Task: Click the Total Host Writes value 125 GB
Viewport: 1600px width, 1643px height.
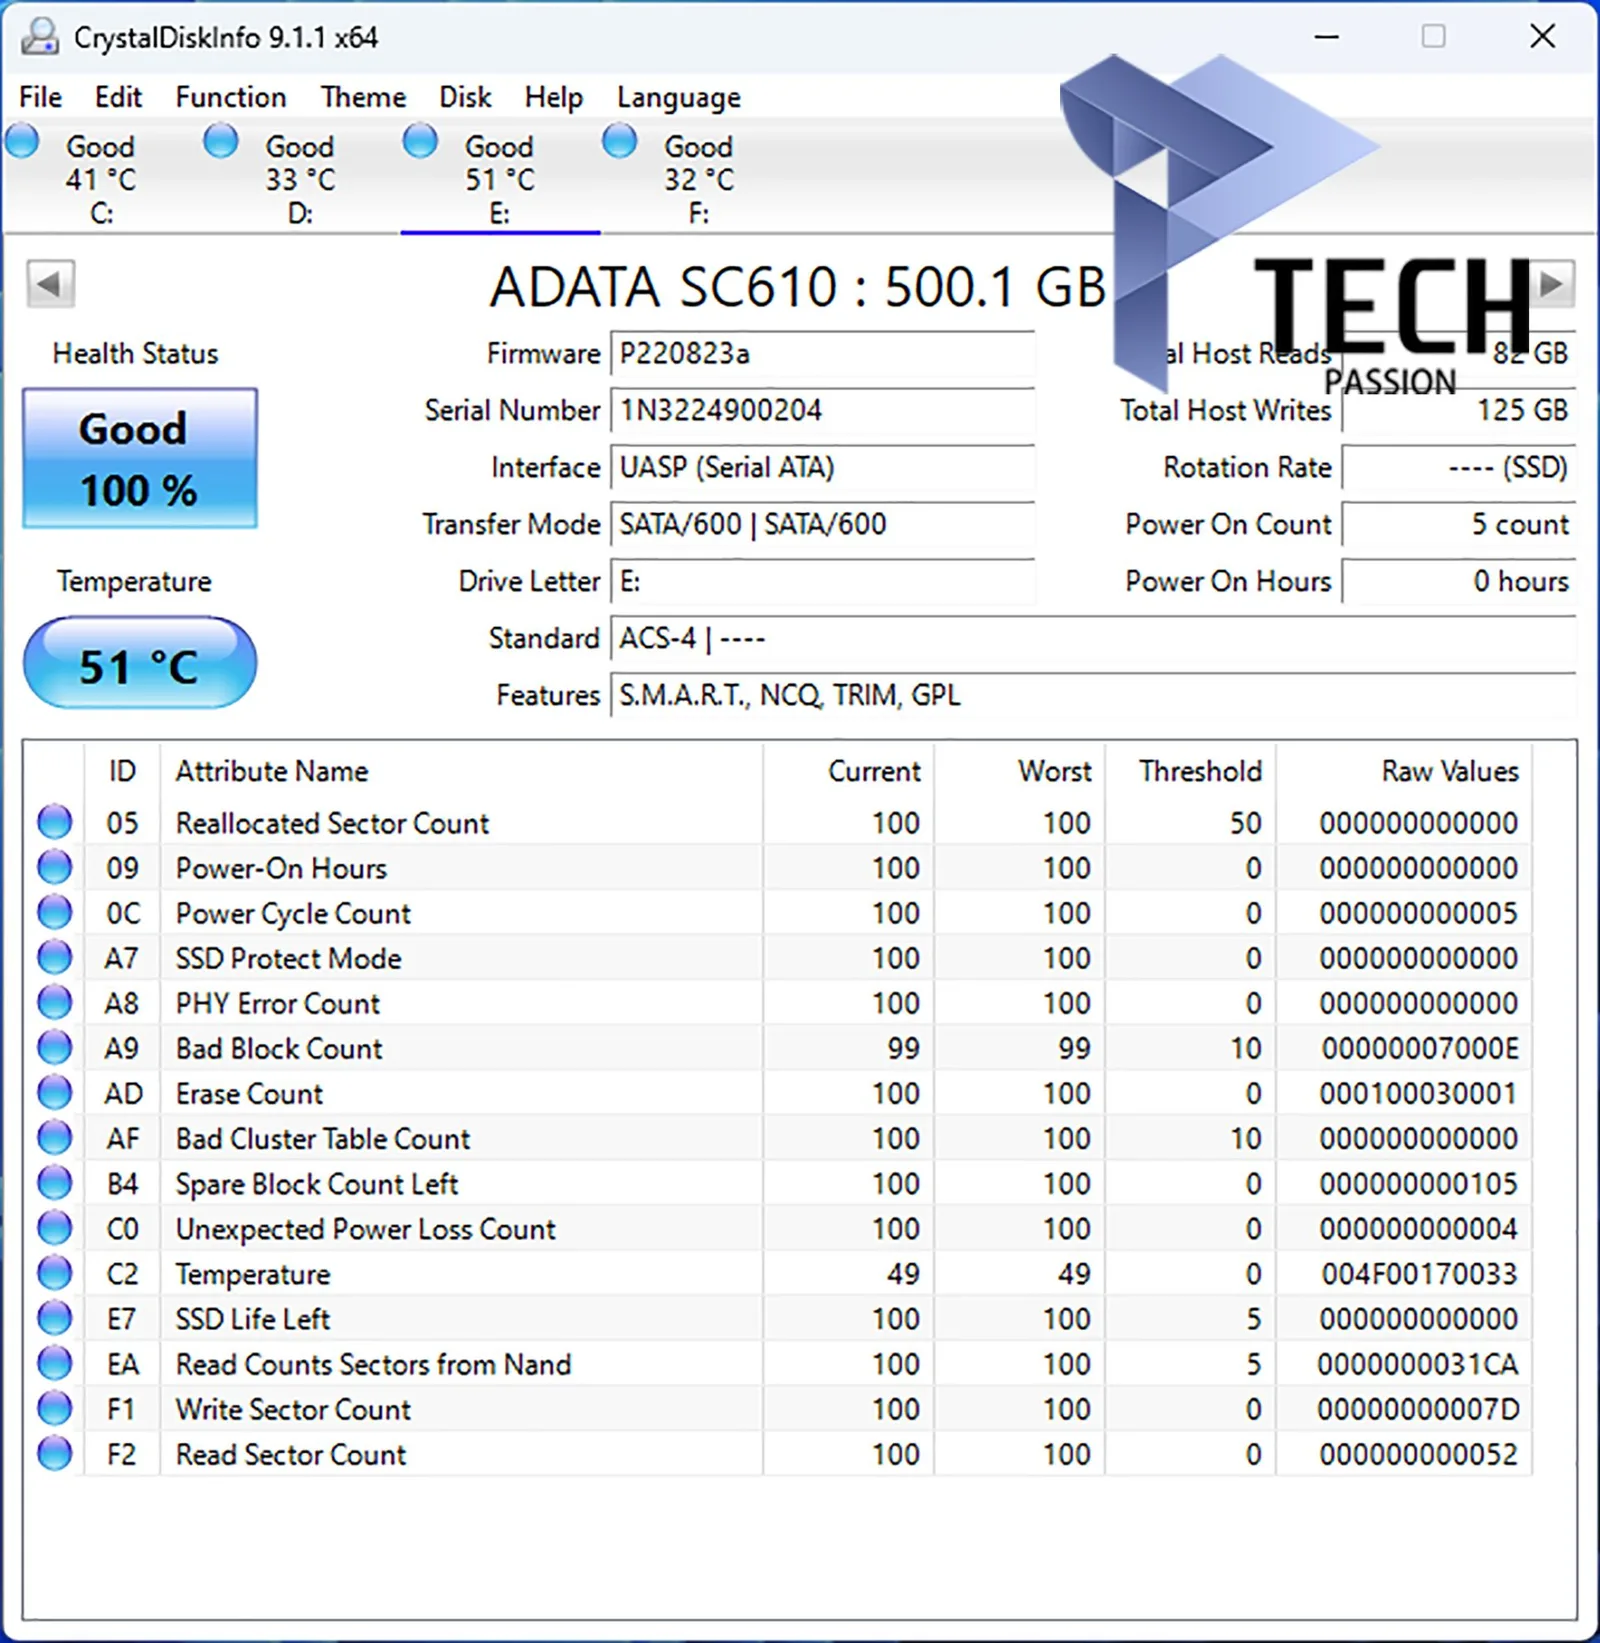Action: [1459, 411]
